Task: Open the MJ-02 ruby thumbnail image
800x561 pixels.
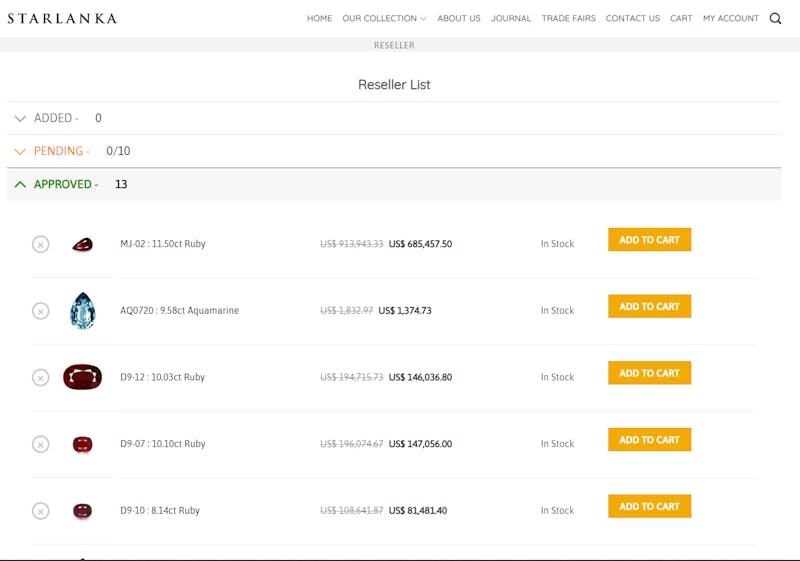Action: [x=83, y=244]
